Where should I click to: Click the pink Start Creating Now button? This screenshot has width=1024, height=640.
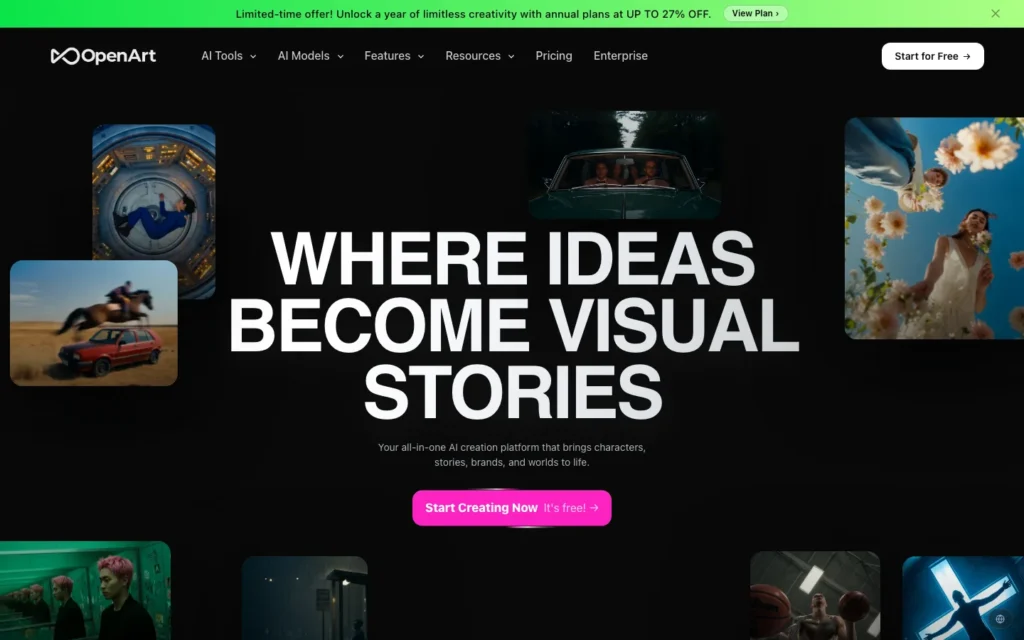tap(512, 508)
